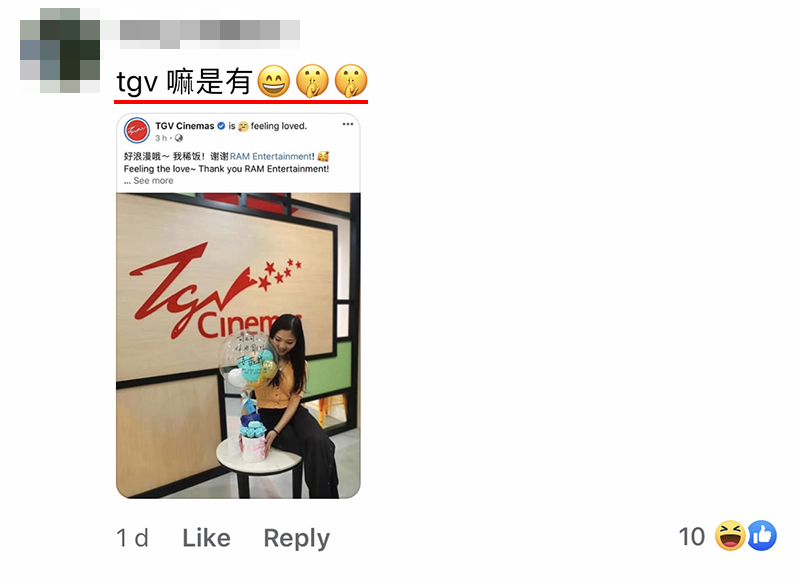The image size is (800, 578).
Task: Open the TGV Cinemas page name link
Action: pos(185,125)
